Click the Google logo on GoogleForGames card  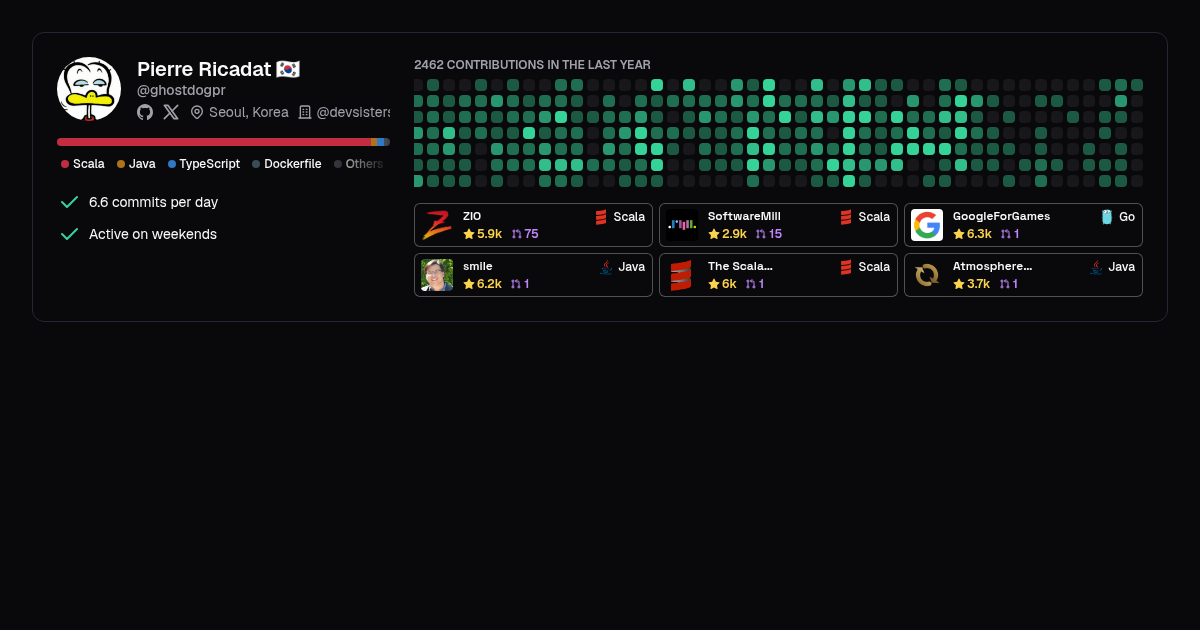[x=927, y=225]
